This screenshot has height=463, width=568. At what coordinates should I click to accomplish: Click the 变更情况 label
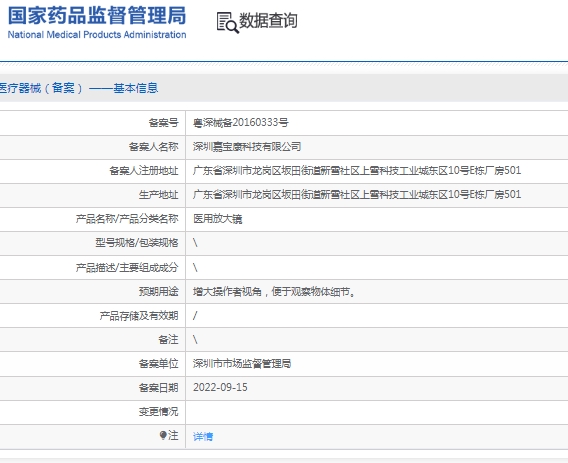click(x=159, y=412)
